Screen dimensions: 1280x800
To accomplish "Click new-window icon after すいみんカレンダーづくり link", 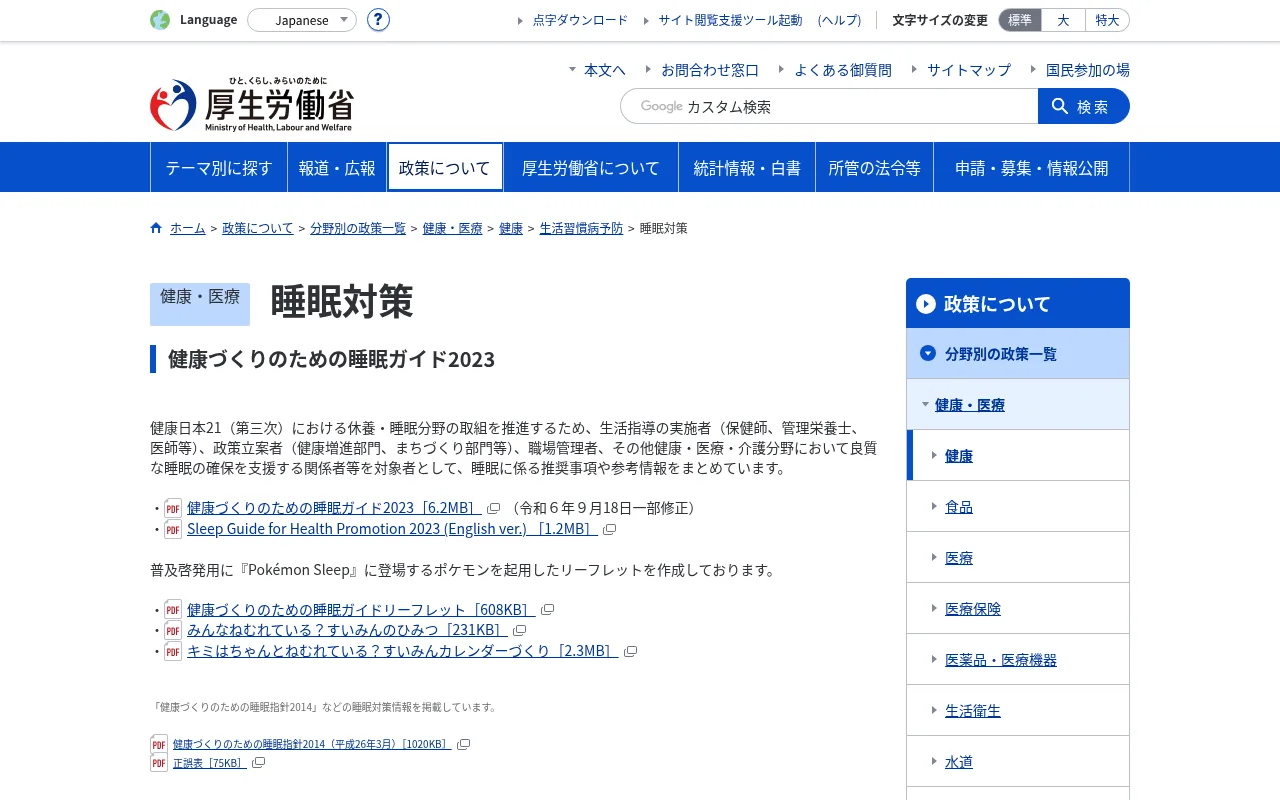I will (x=630, y=651).
